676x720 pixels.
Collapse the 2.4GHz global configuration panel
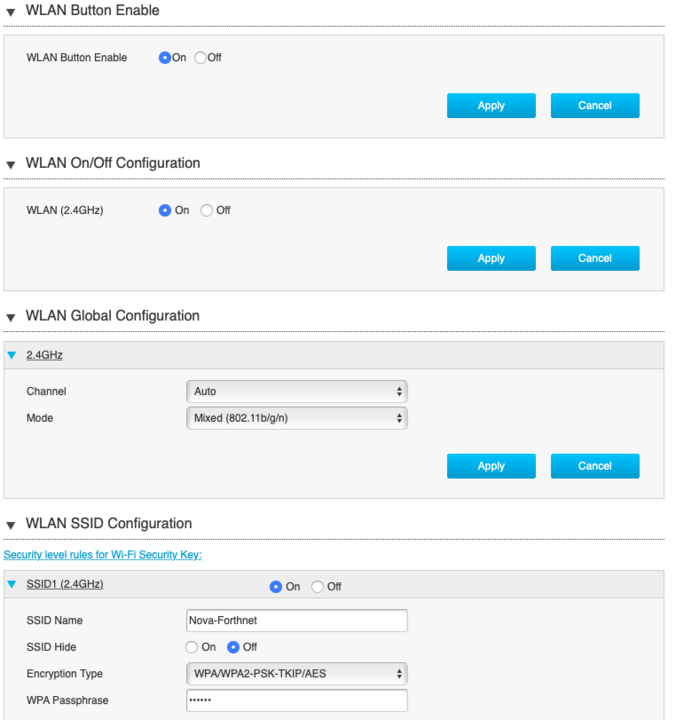tap(12, 355)
